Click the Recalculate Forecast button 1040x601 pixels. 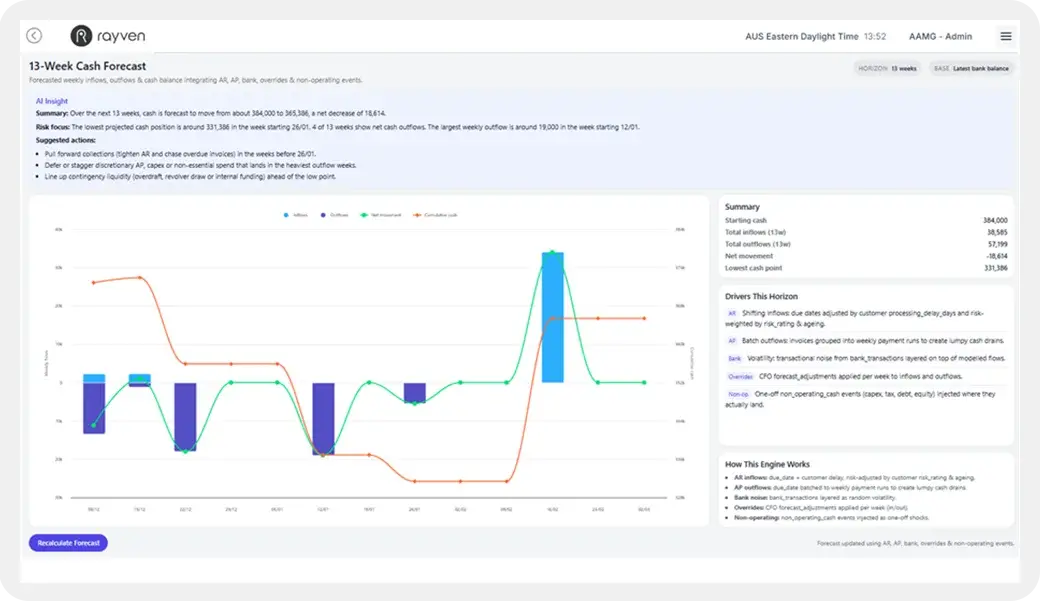[68, 543]
